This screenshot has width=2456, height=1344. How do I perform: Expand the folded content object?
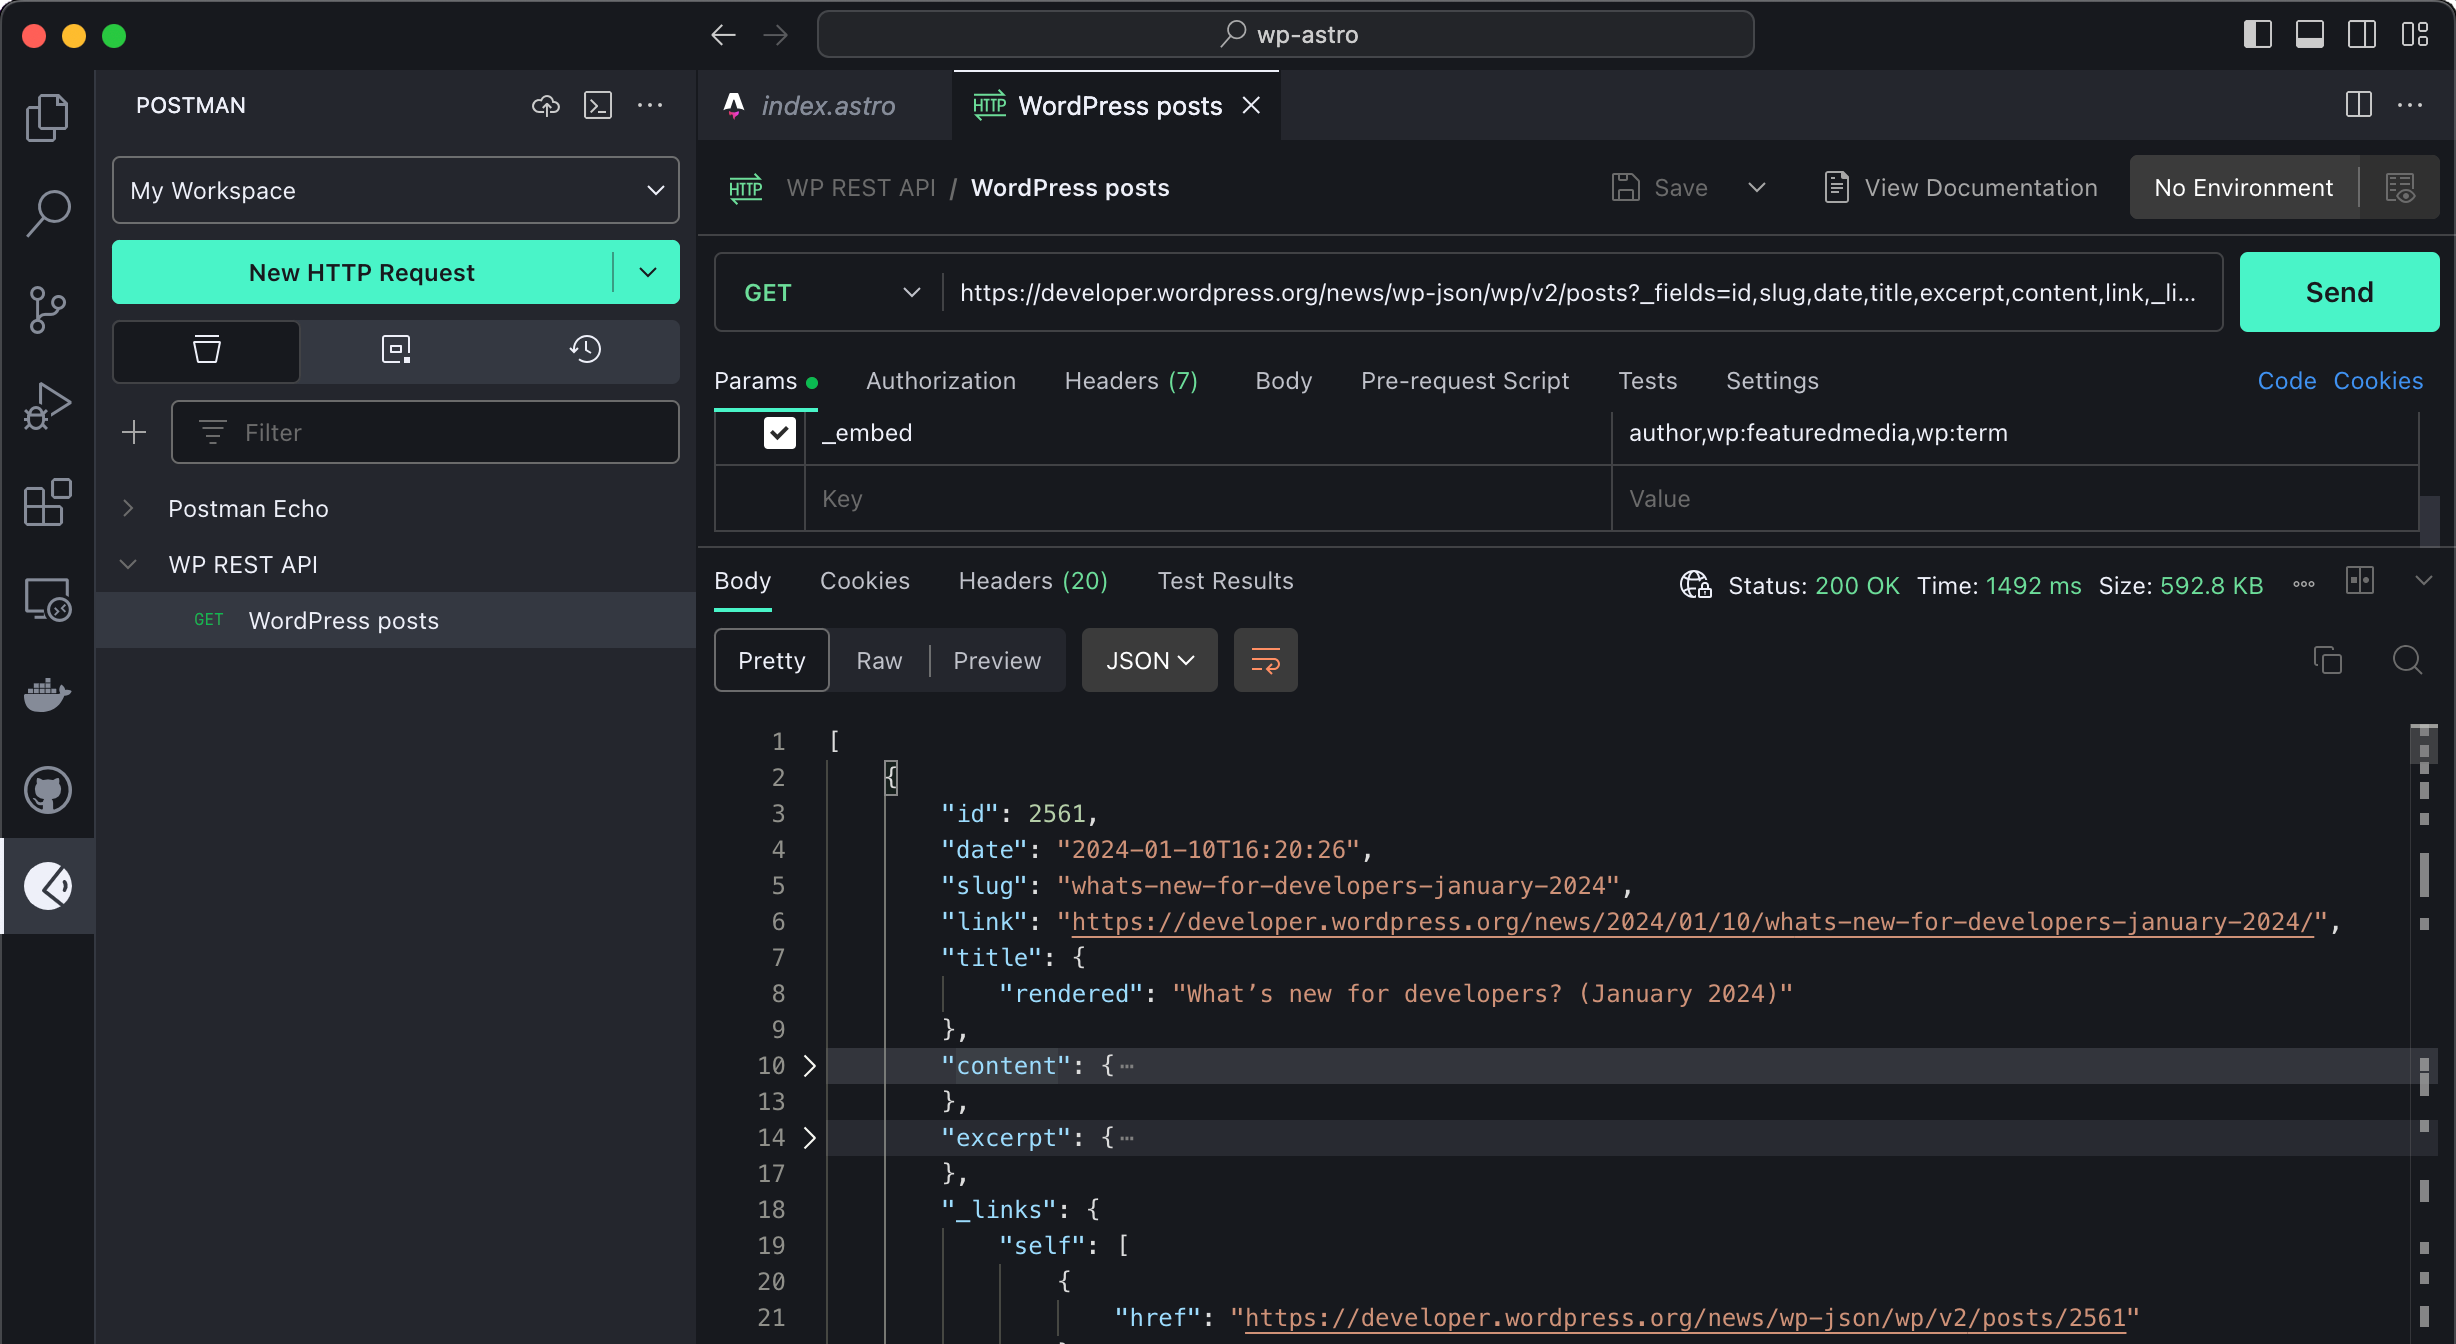[810, 1066]
